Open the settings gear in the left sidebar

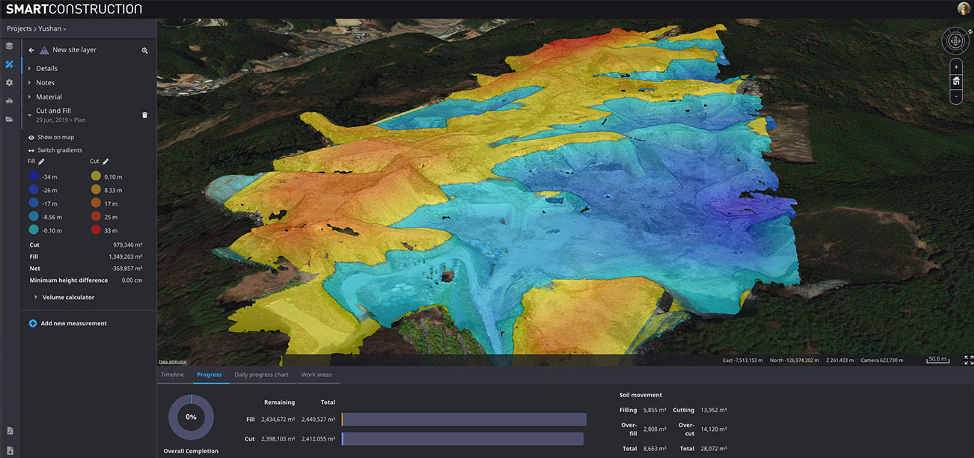pos(9,83)
